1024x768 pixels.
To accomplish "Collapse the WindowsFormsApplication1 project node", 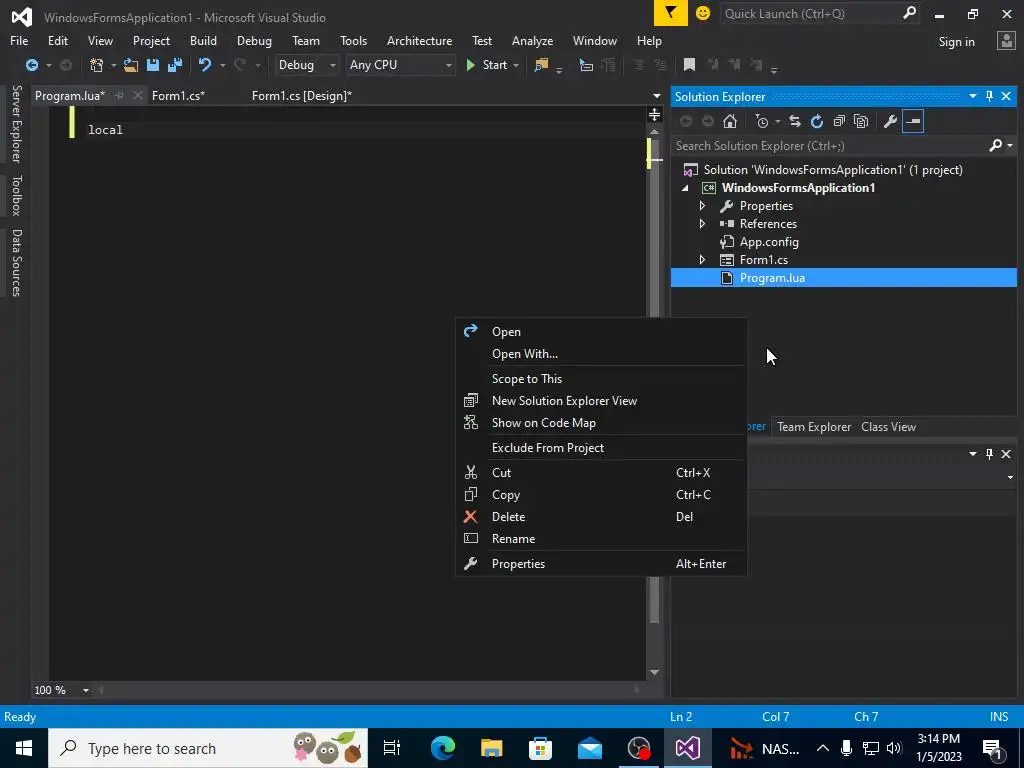I will click(x=685, y=188).
